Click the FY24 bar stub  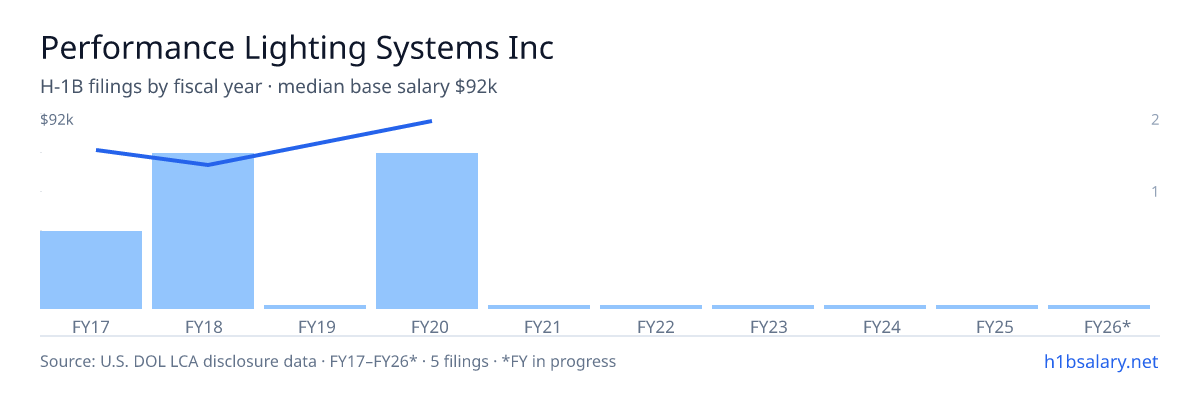point(875,307)
